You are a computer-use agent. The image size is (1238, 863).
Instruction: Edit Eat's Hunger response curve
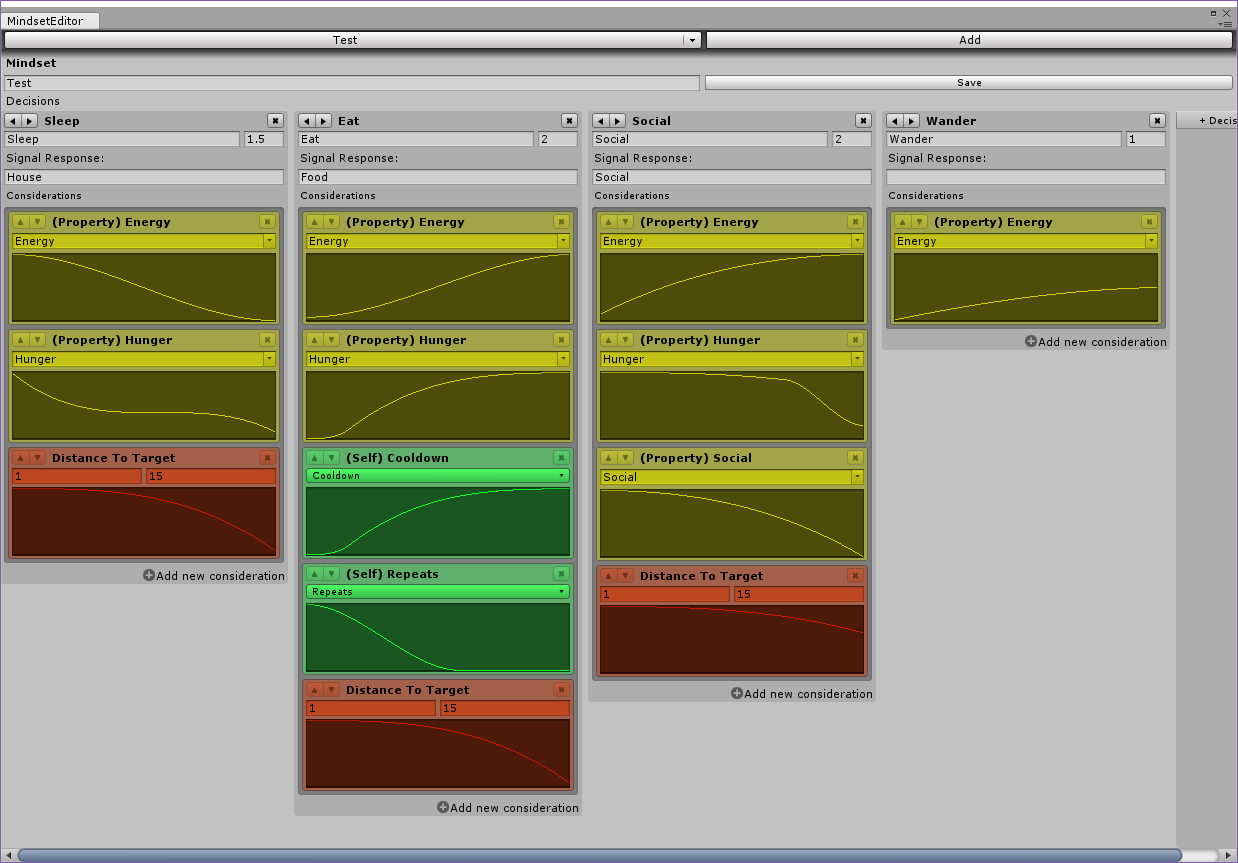(438, 406)
